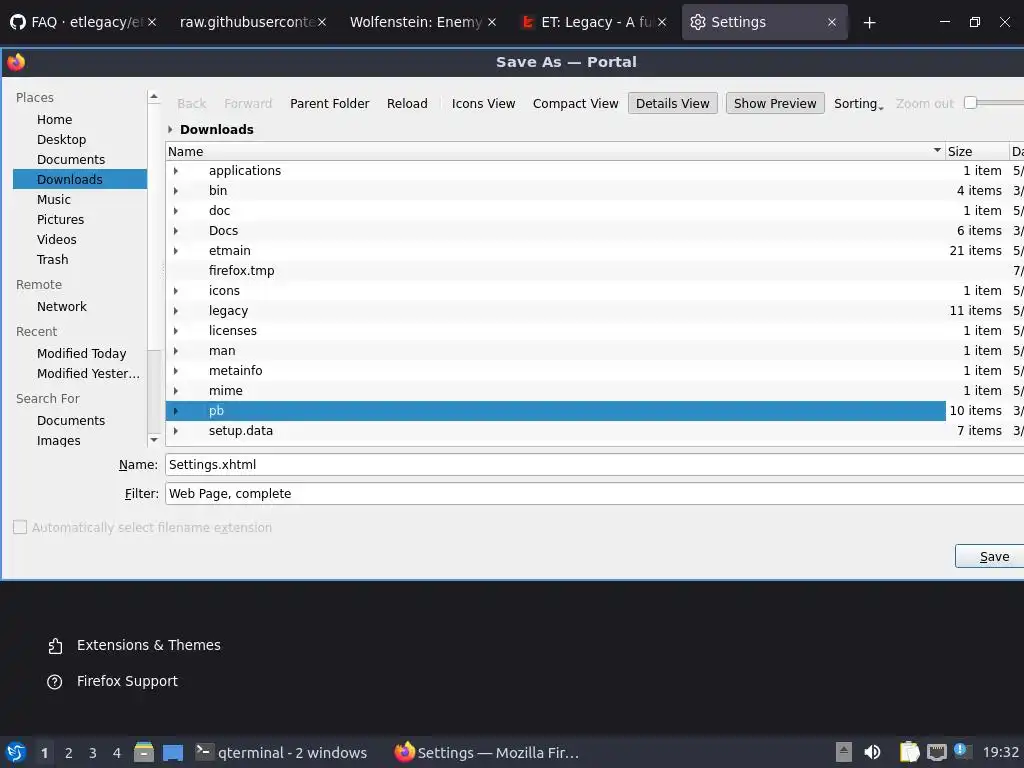Open the Sorting dropdown menu
Image resolution: width=1024 pixels, height=768 pixels.
(x=858, y=103)
